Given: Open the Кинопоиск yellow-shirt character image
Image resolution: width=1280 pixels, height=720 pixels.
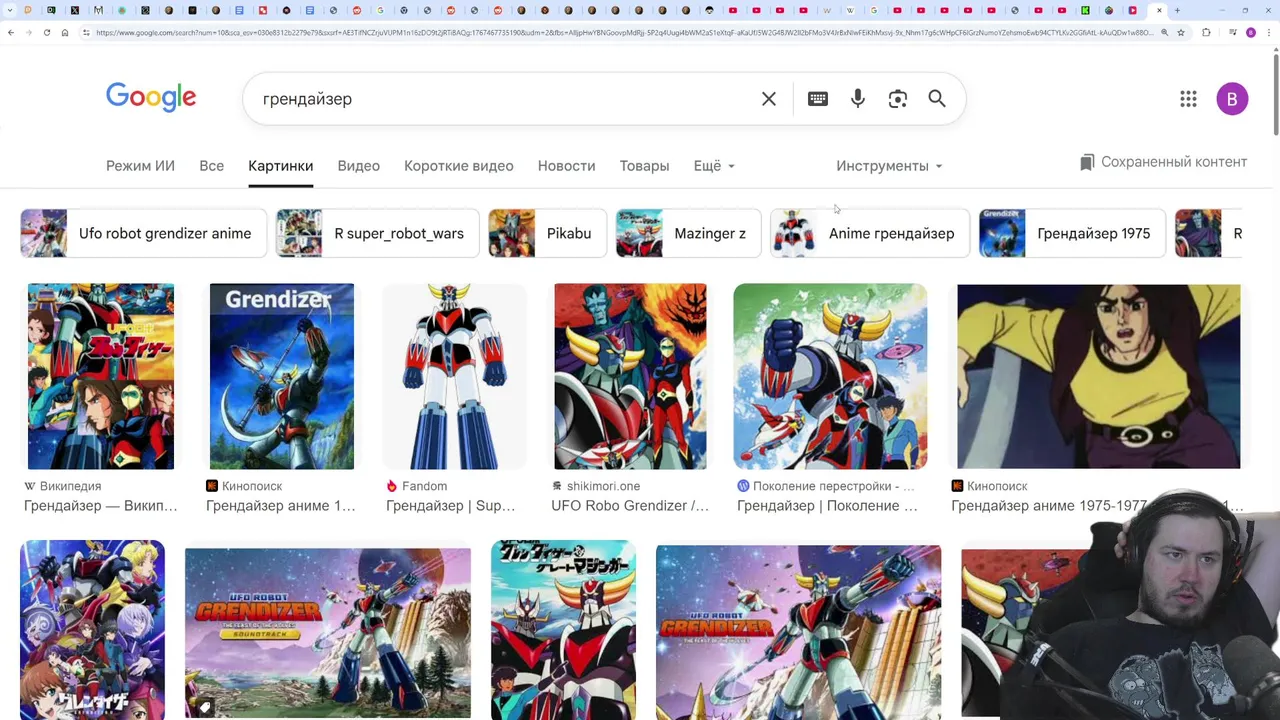Looking at the screenshot, I should coord(1098,376).
